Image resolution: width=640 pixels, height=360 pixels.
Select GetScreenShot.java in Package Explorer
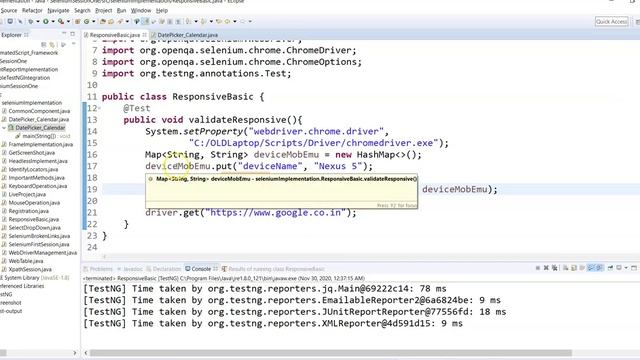click(31, 153)
